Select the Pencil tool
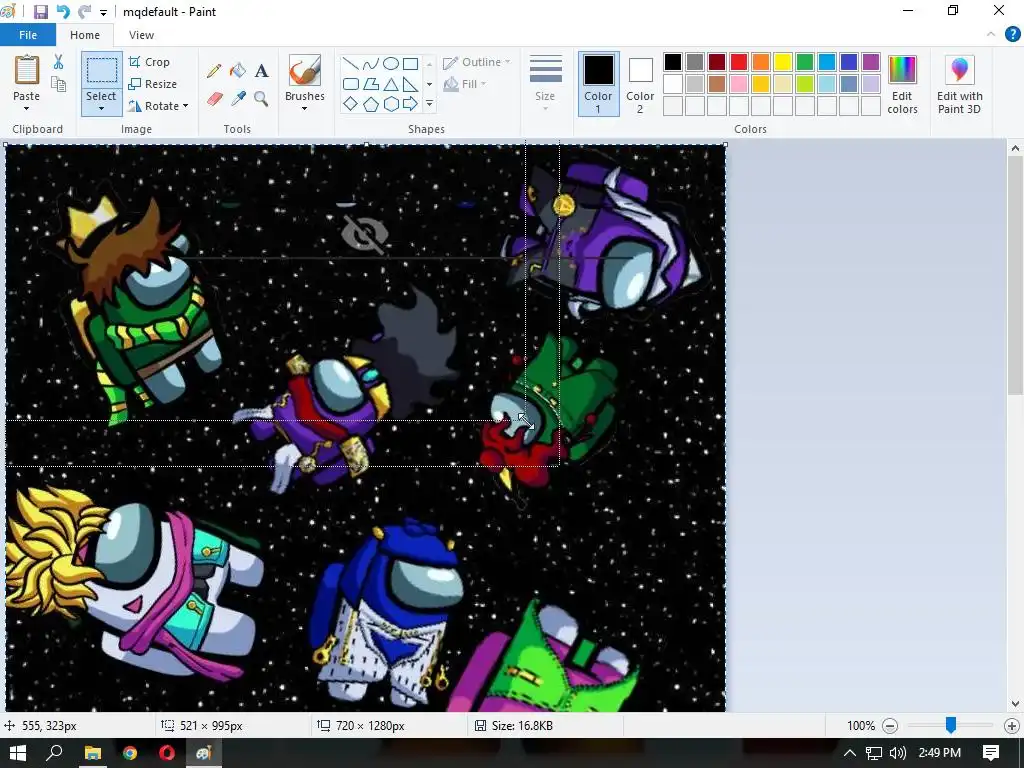Screen dimensions: 1024x768 214,71
